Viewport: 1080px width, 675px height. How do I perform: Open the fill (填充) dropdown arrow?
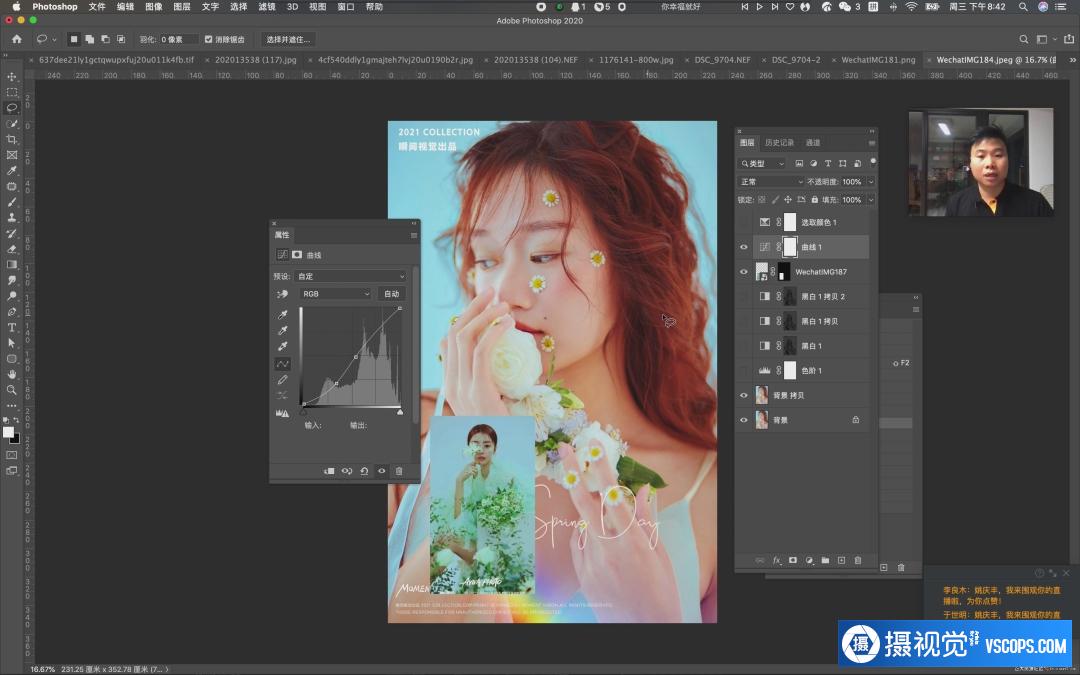[x=871, y=200]
